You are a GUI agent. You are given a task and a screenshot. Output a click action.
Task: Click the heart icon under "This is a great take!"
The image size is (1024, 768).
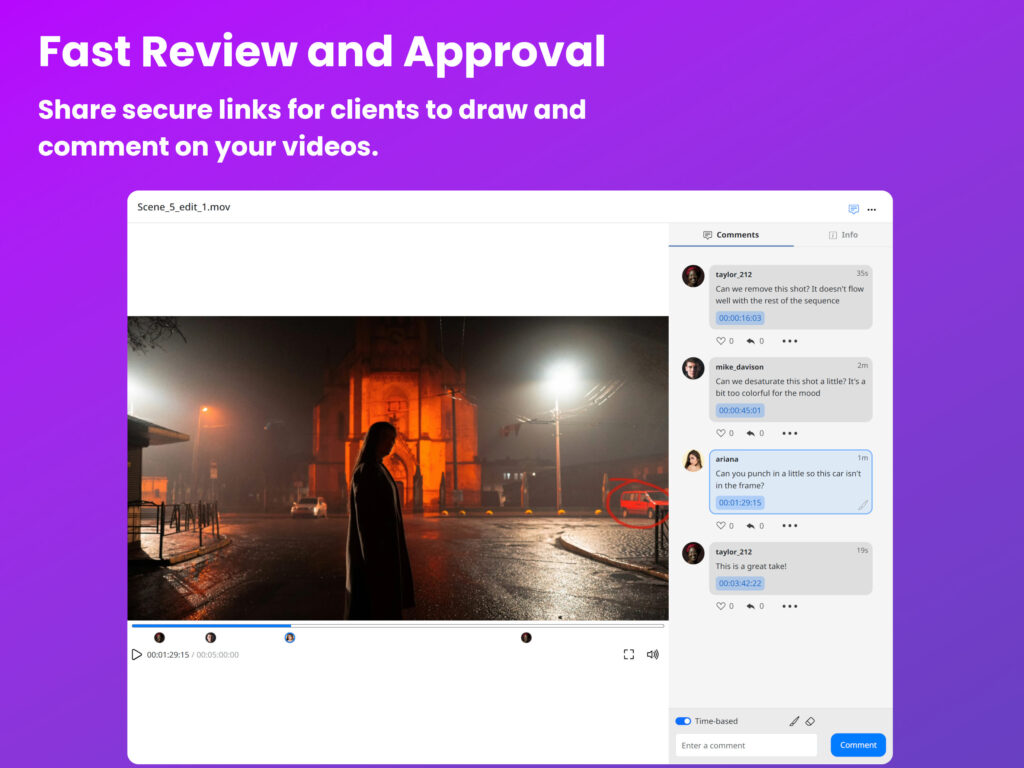[720, 606]
